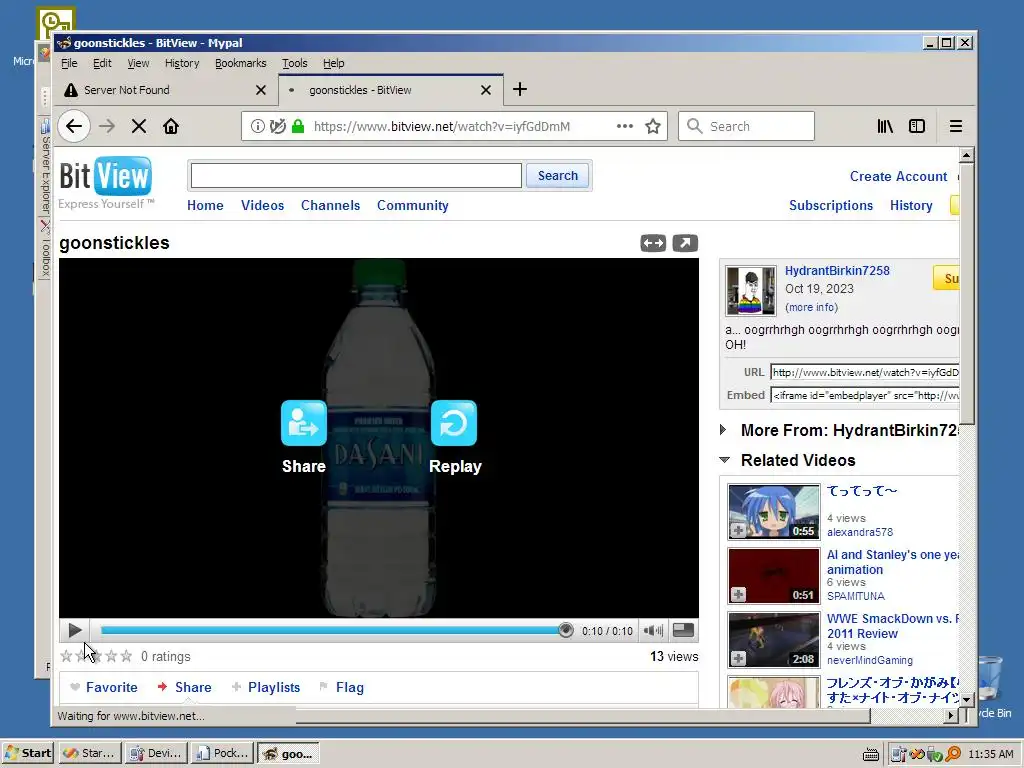Click the browser Search box
1024x768 pixels.
[x=746, y=126]
